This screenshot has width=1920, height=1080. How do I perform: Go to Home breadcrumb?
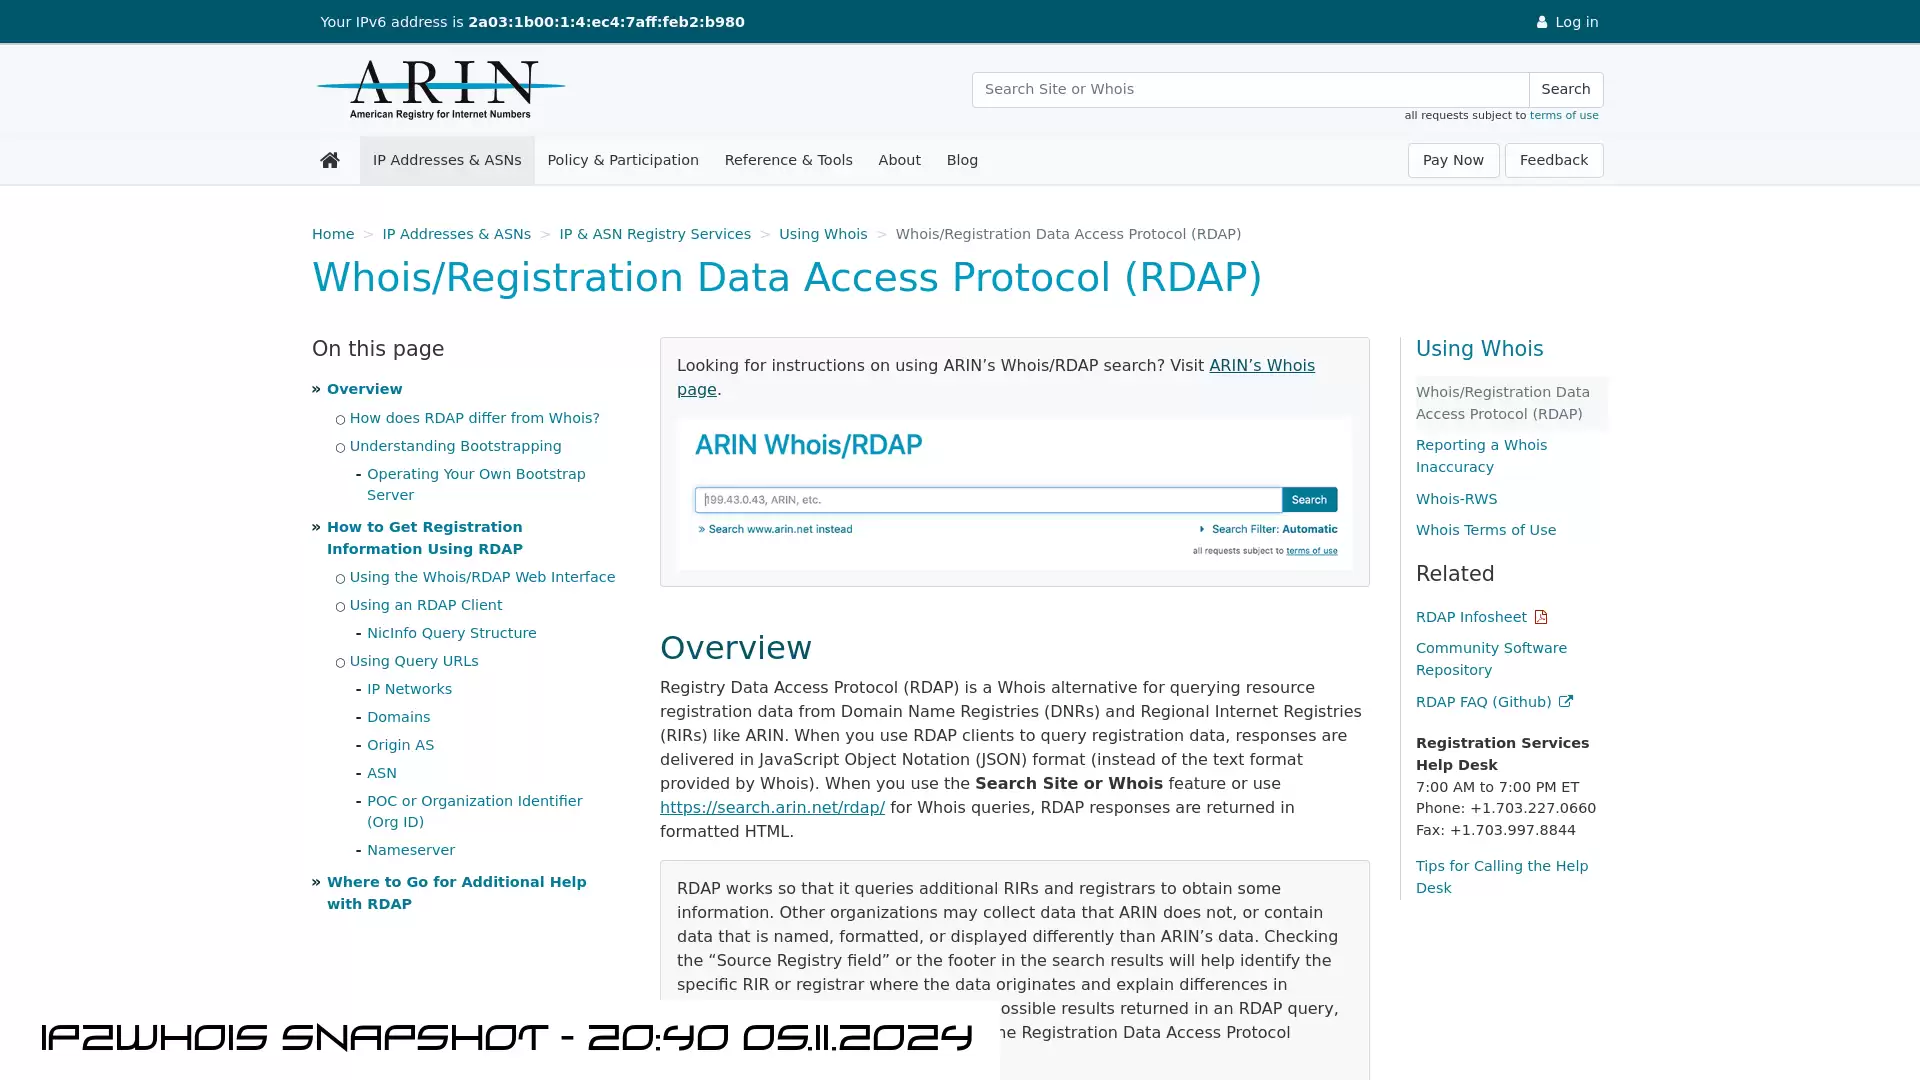tap(333, 234)
